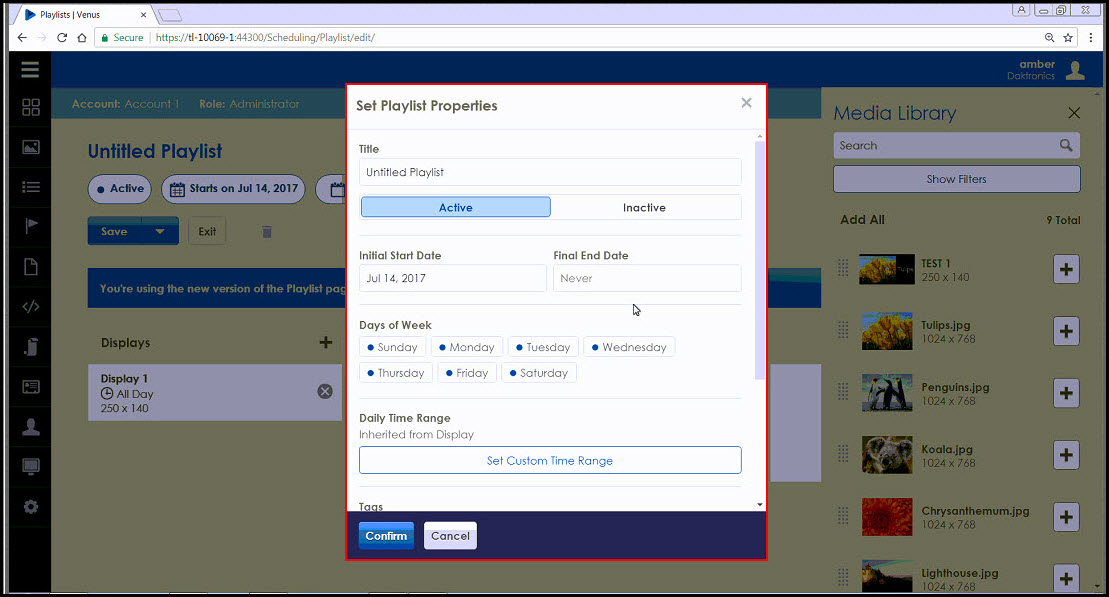Click the settings gear icon in the sidebar
Image resolution: width=1109 pixels, height=597 pixels.
[x=31, y=507]
